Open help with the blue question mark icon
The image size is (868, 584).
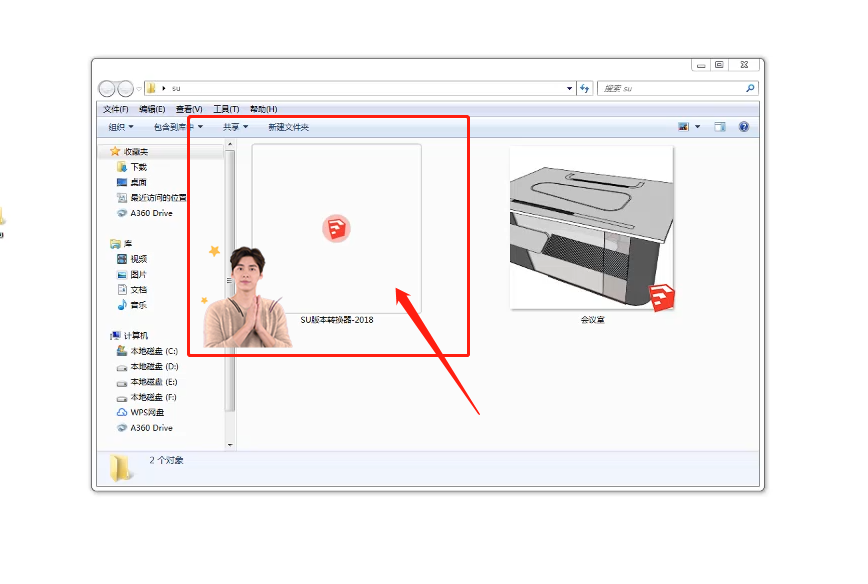(744, 127)
